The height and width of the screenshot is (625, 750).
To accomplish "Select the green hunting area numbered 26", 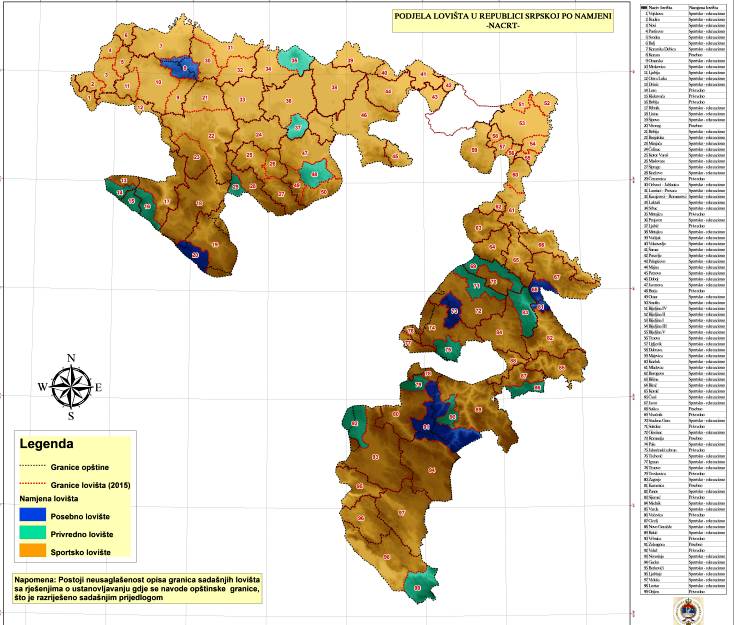I will pos(295,61).
